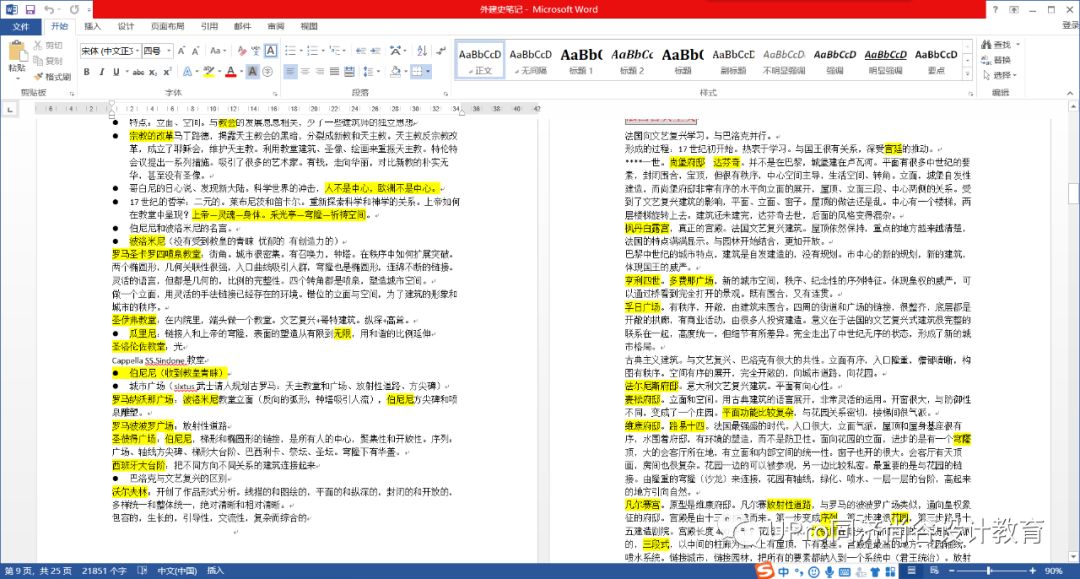Click the Line Spacing icon
The height and width of the screenshot is (579, 1080).
point(368,72)
